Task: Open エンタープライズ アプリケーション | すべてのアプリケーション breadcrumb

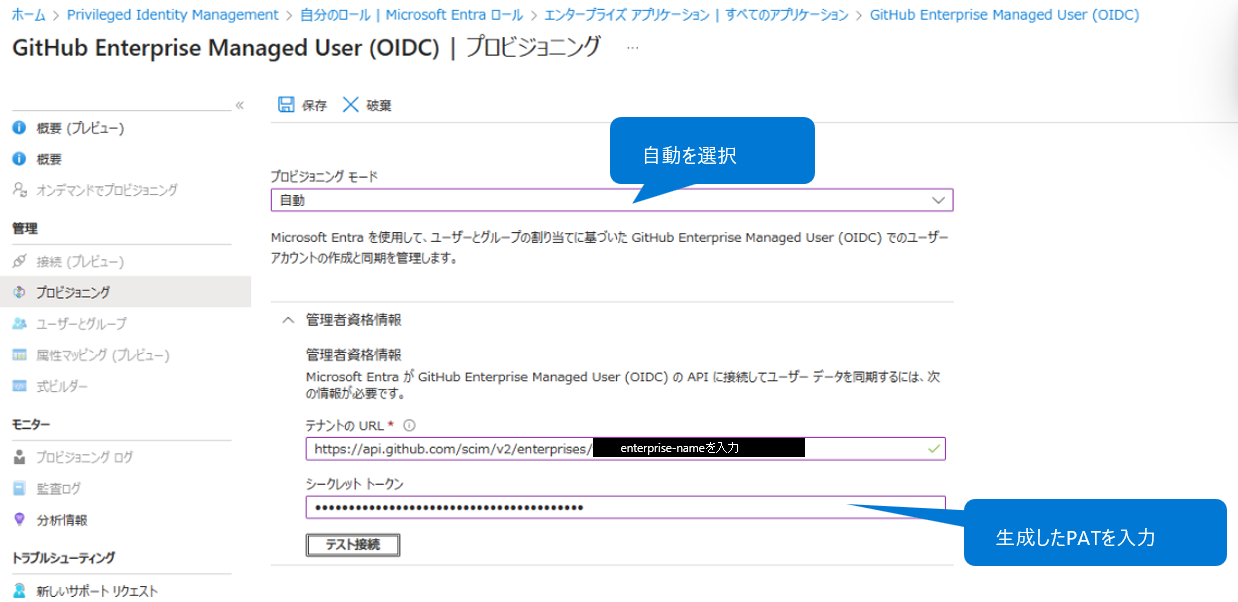Action: click(x=696, y=15)
